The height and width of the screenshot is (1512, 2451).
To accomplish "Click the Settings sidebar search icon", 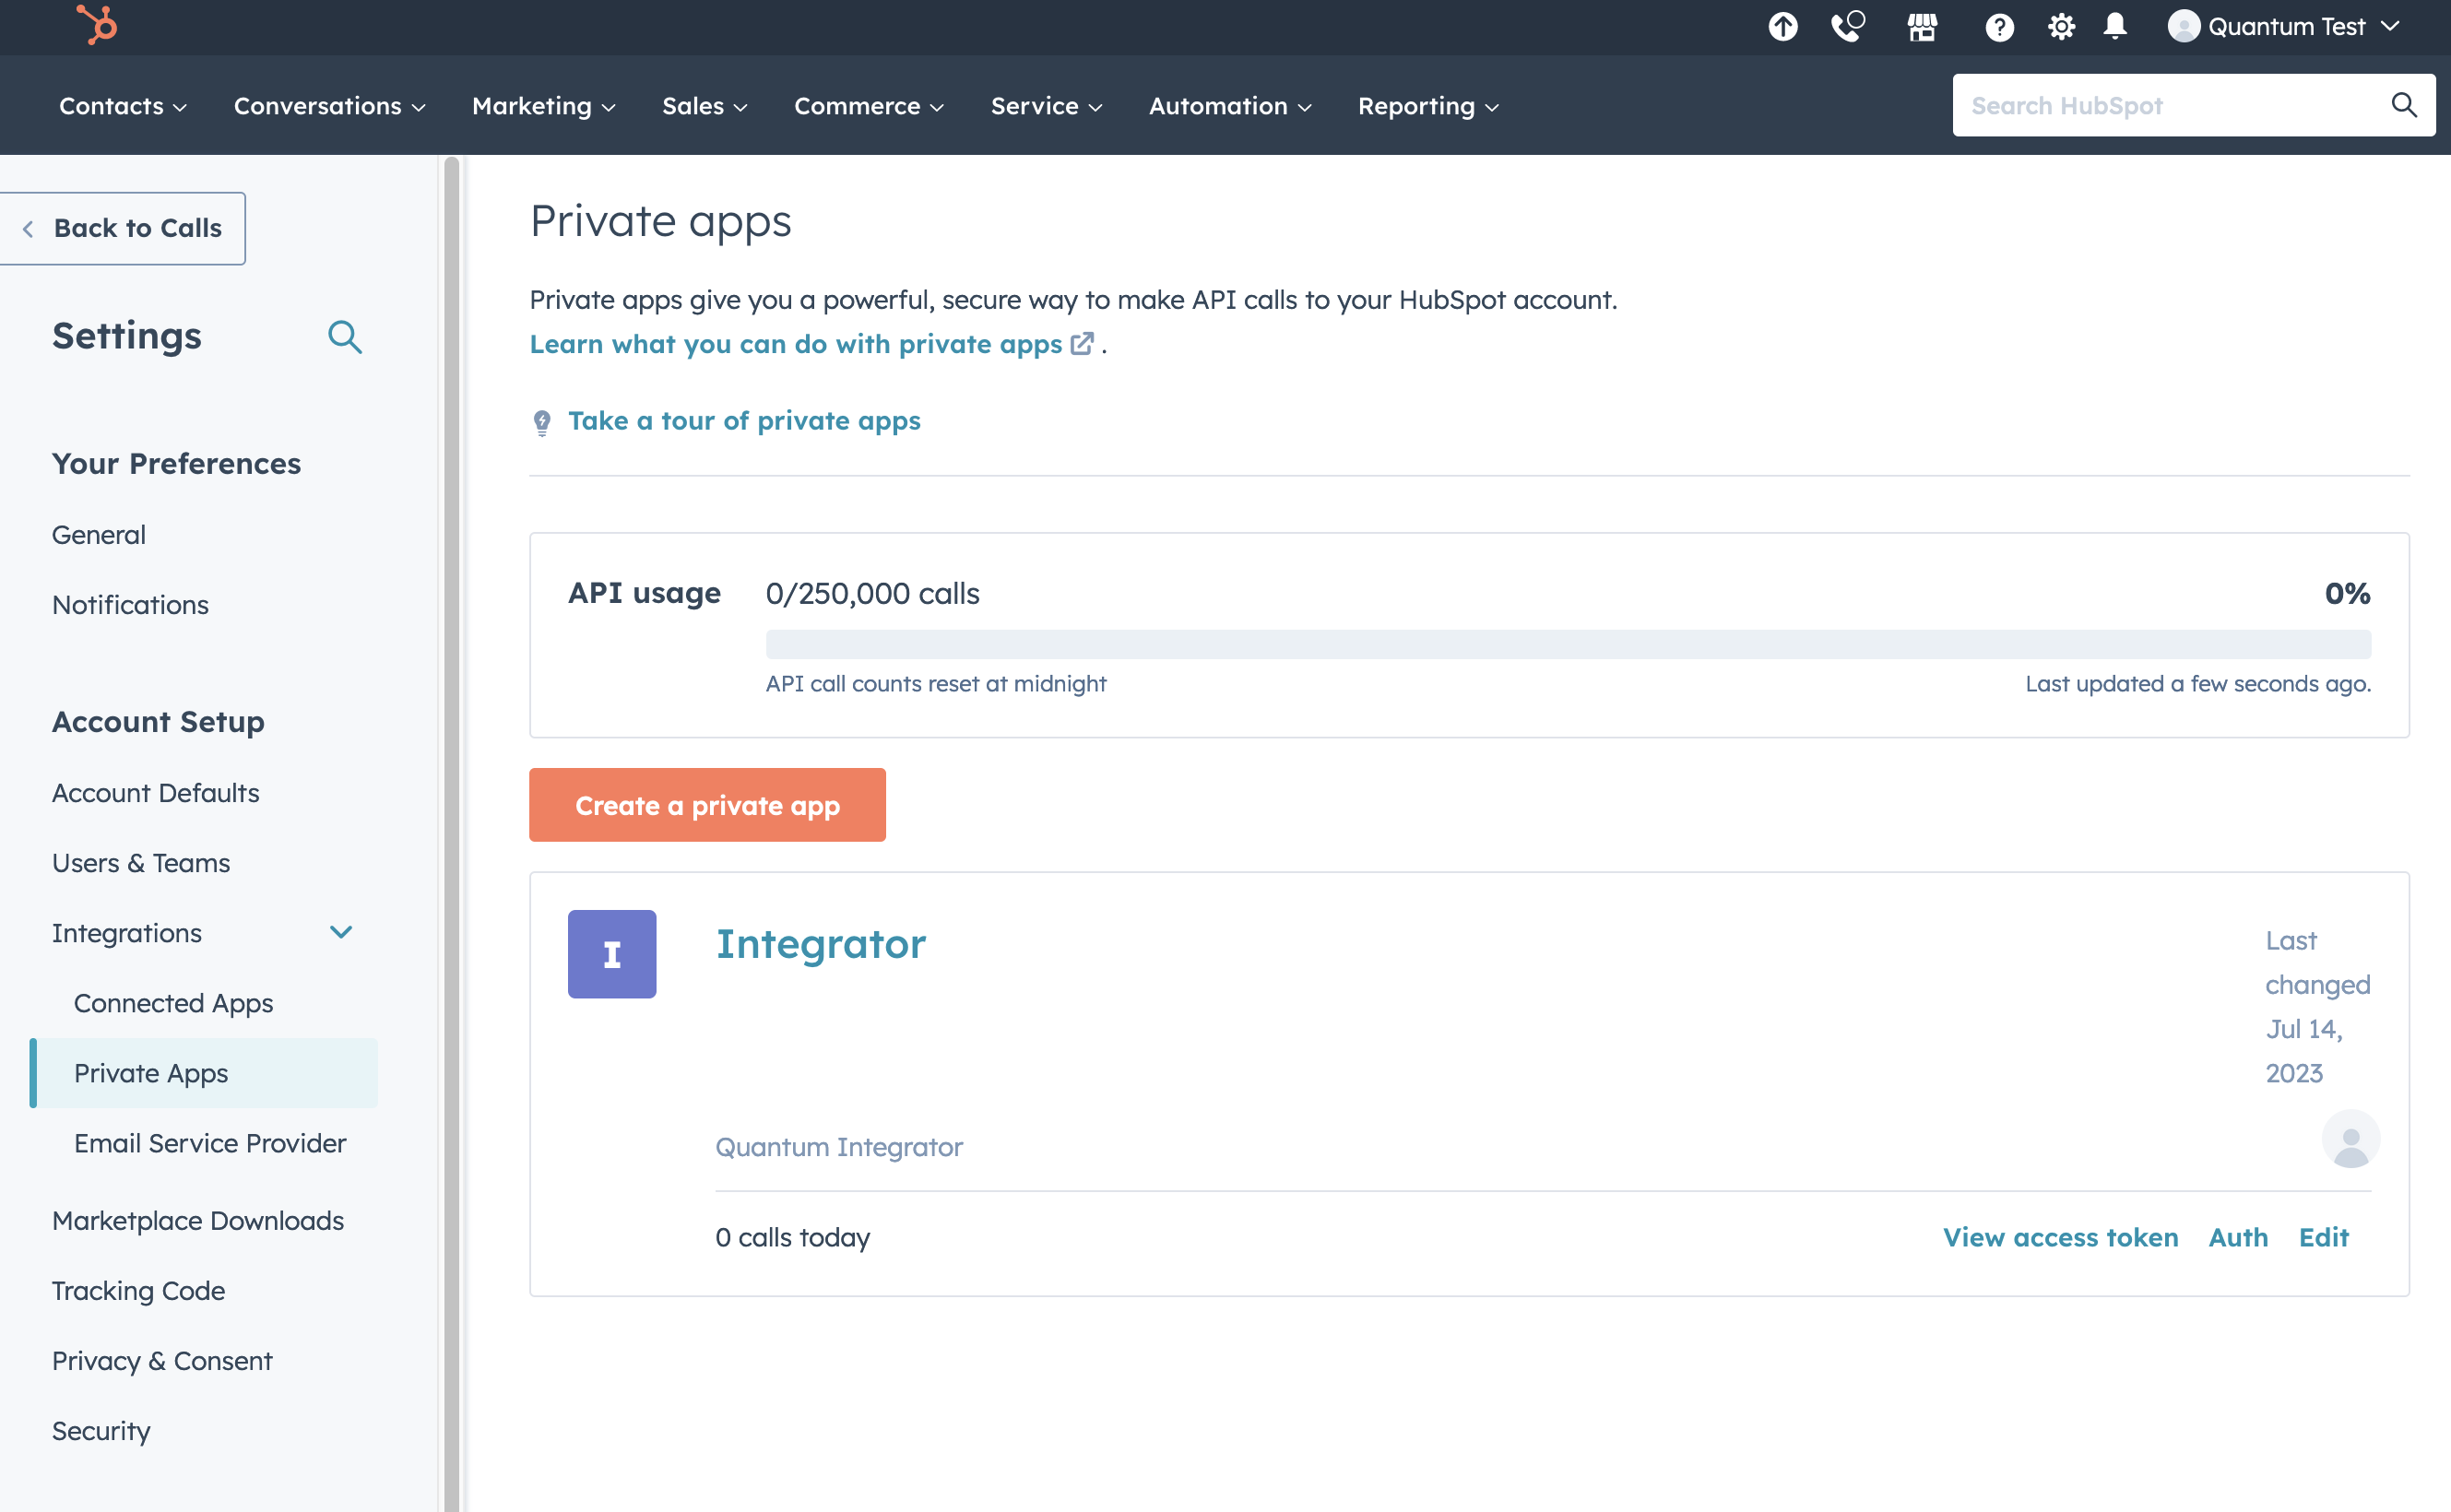I will tap(344, 337).
